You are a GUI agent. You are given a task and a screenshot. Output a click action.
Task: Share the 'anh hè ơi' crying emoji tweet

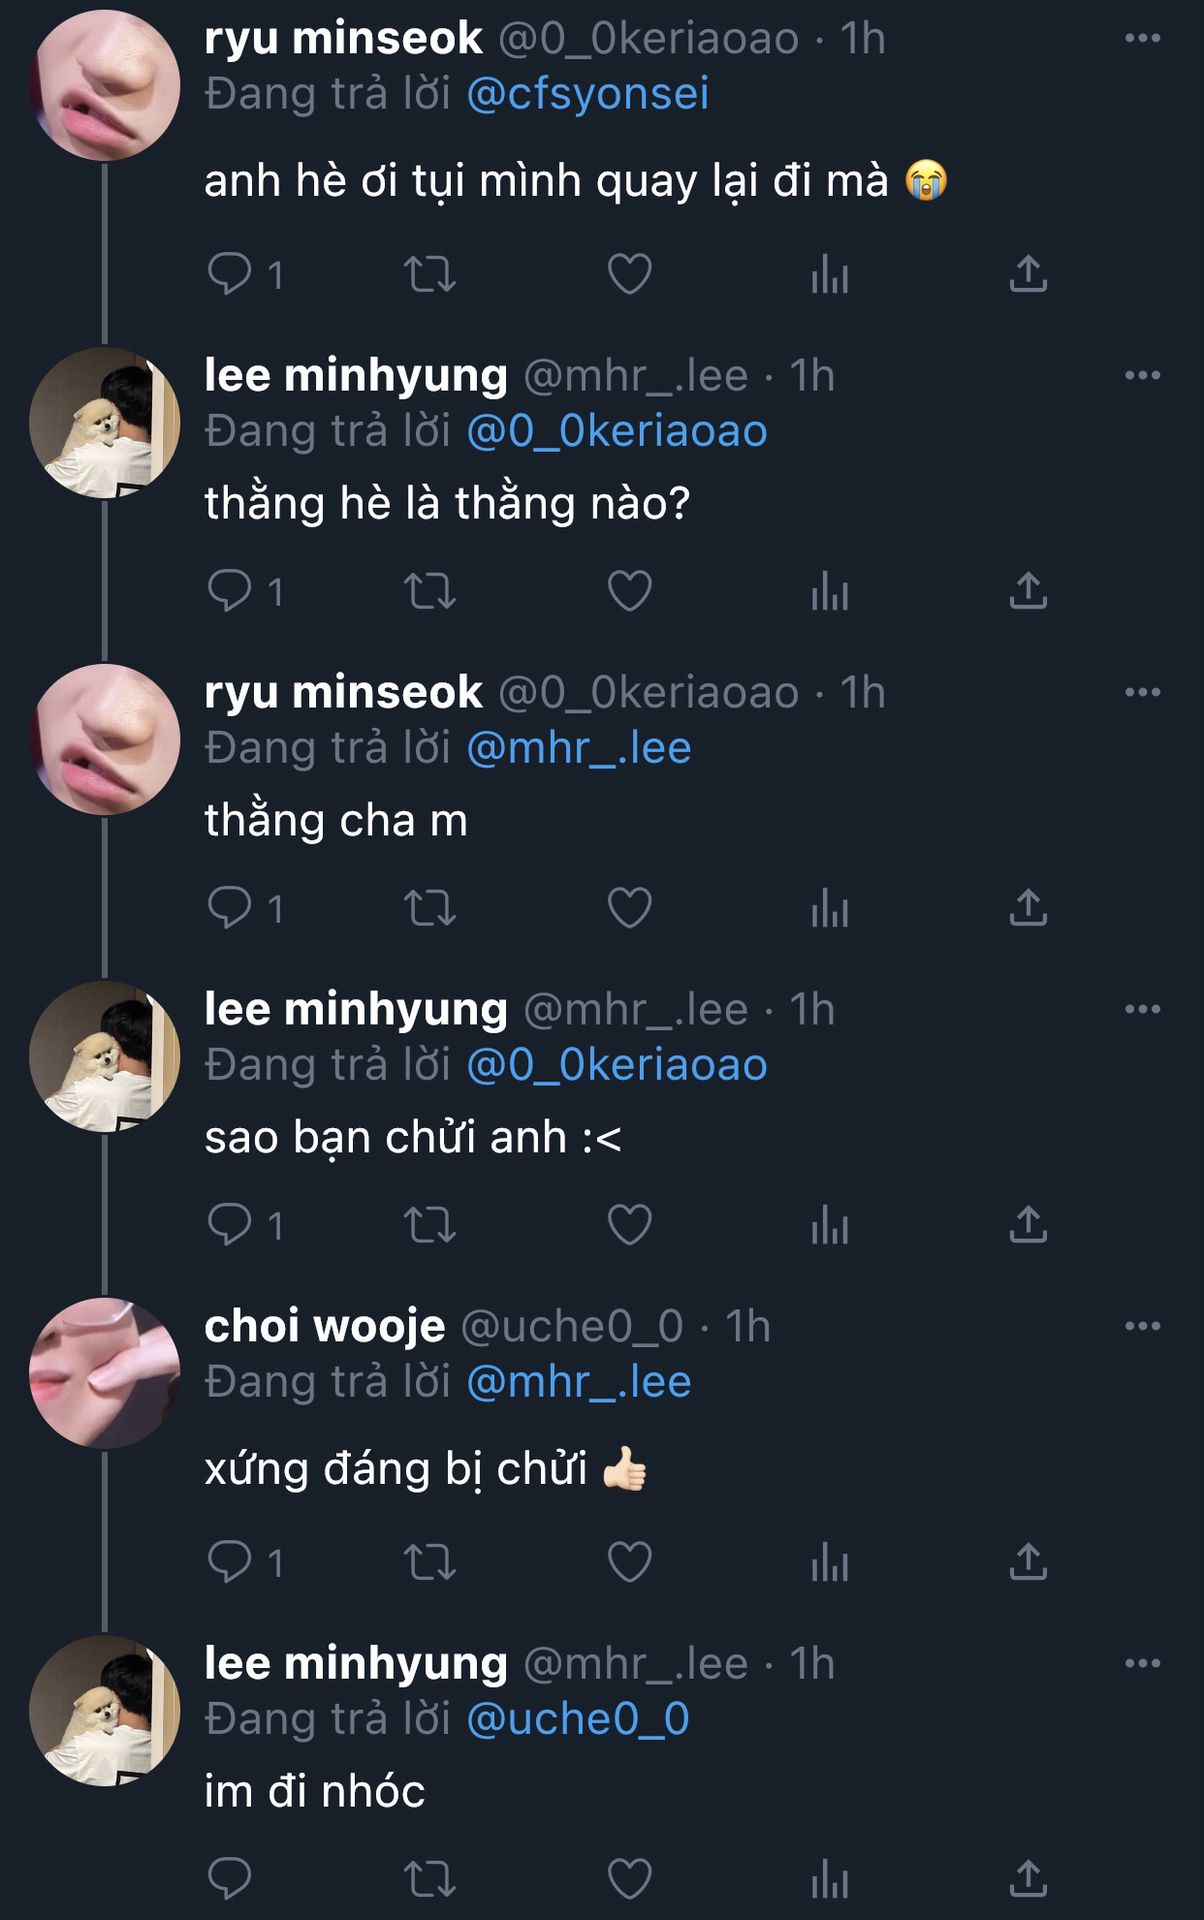pos(1028,274)
